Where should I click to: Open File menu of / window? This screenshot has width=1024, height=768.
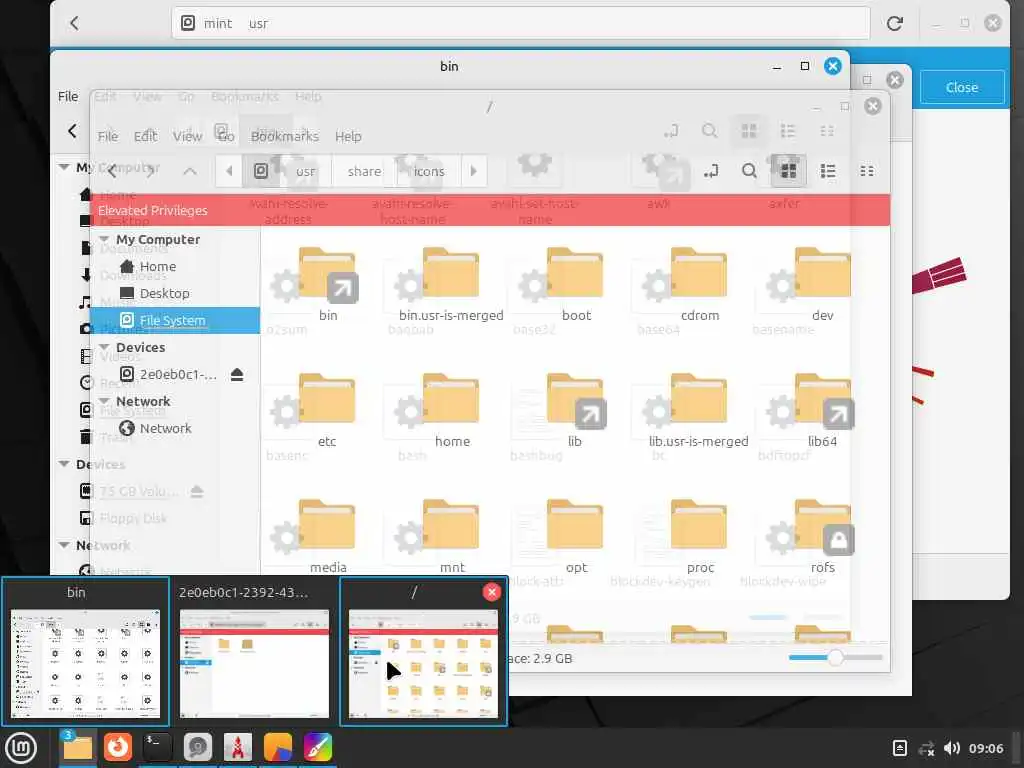coord(108,136)
